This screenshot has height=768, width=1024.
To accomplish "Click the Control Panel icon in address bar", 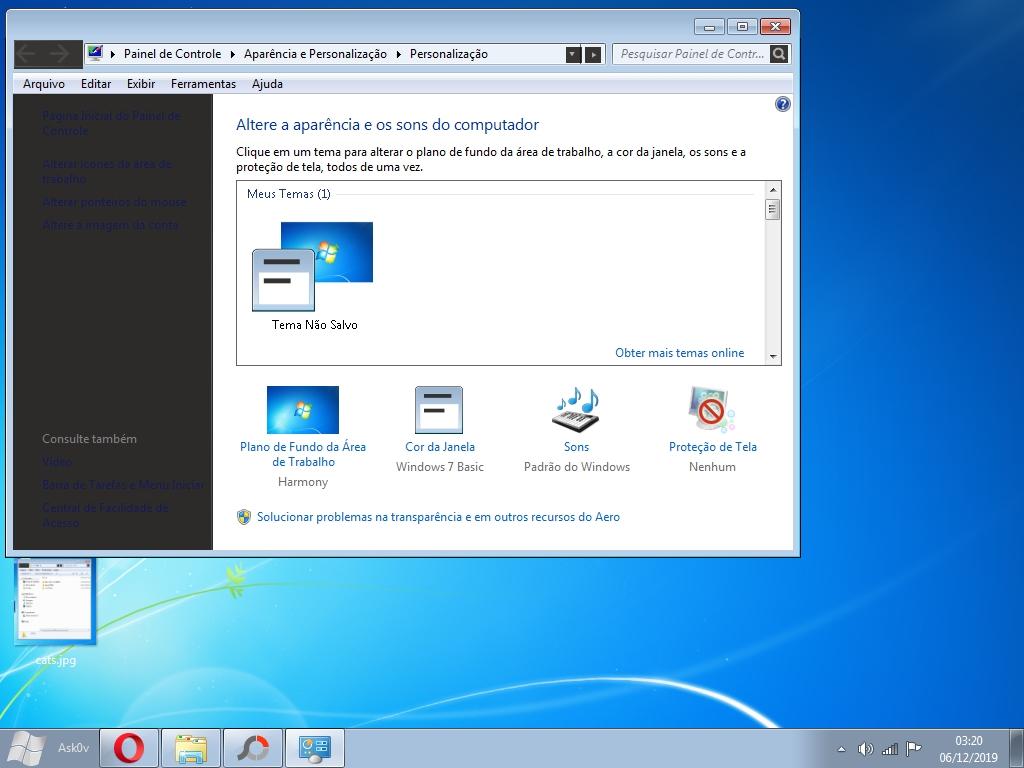I will [x=95, y=54].
